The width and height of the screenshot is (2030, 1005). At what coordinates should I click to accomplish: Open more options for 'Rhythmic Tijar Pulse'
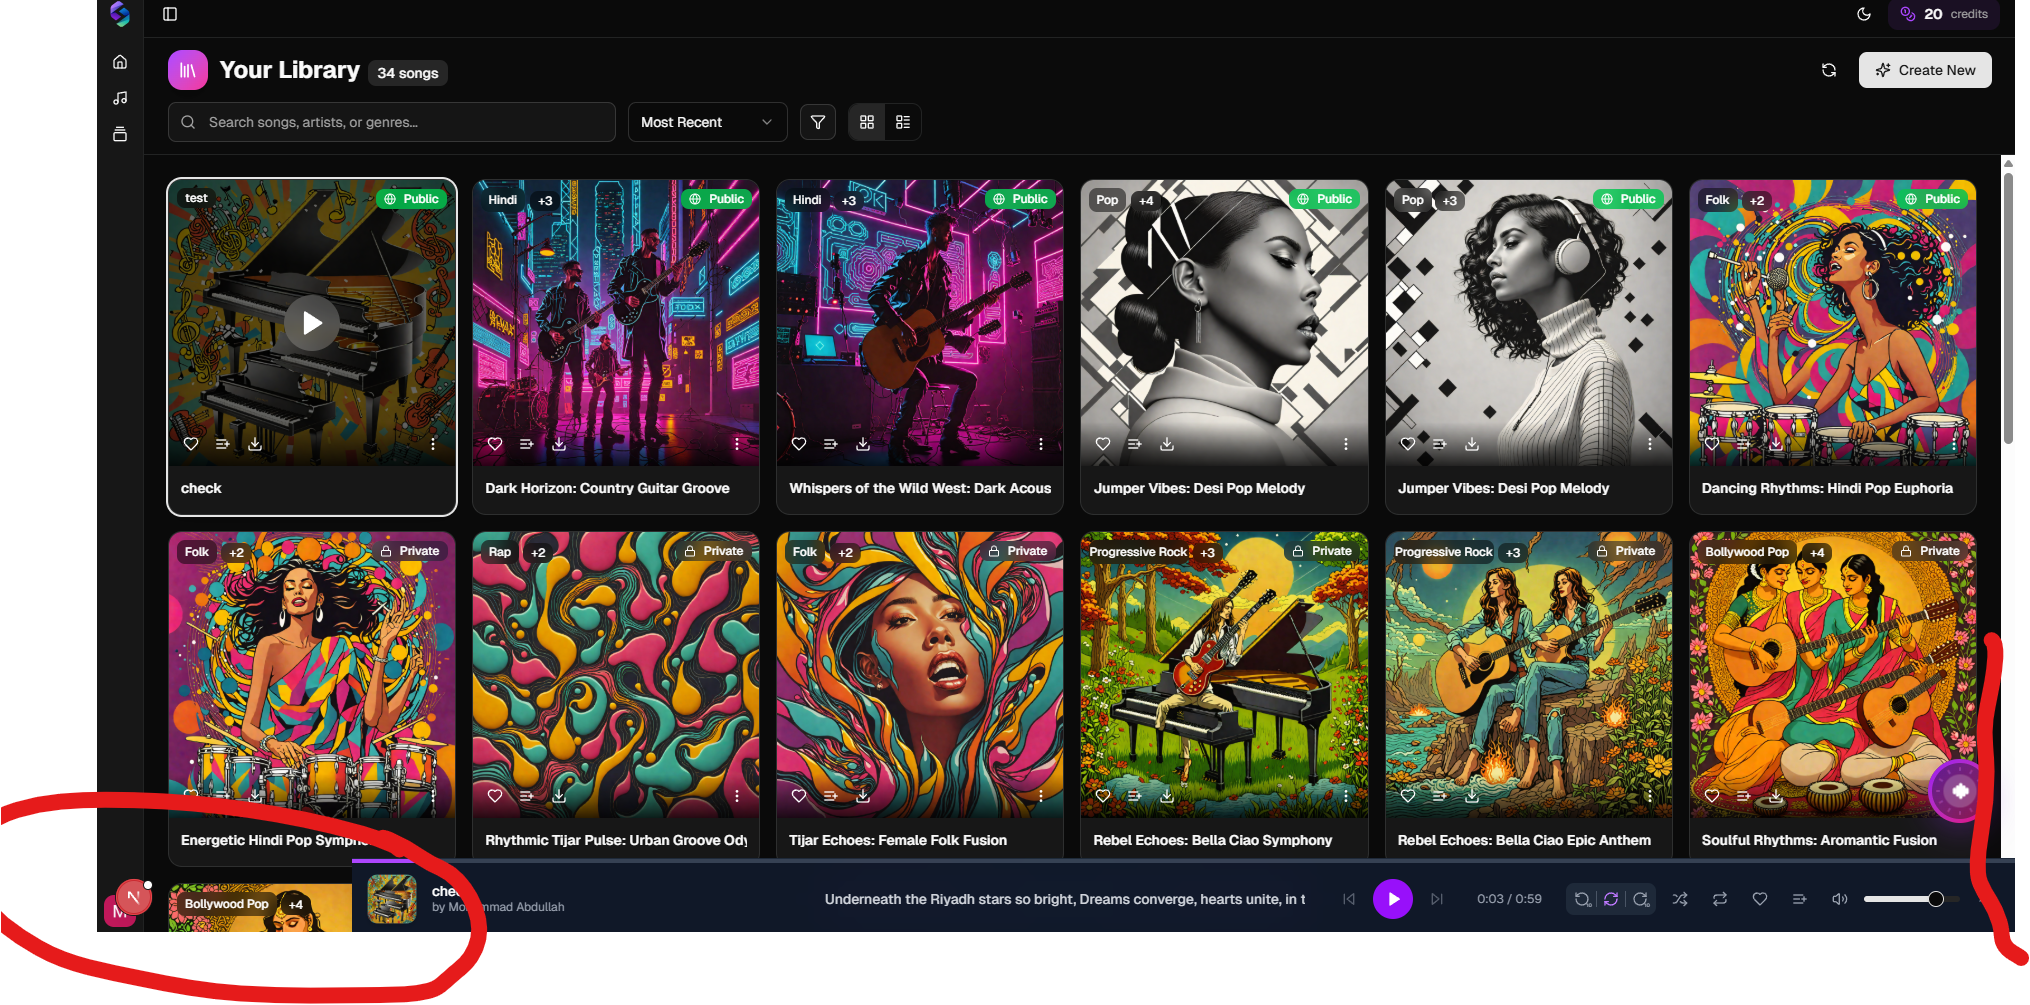click(737, 796)
